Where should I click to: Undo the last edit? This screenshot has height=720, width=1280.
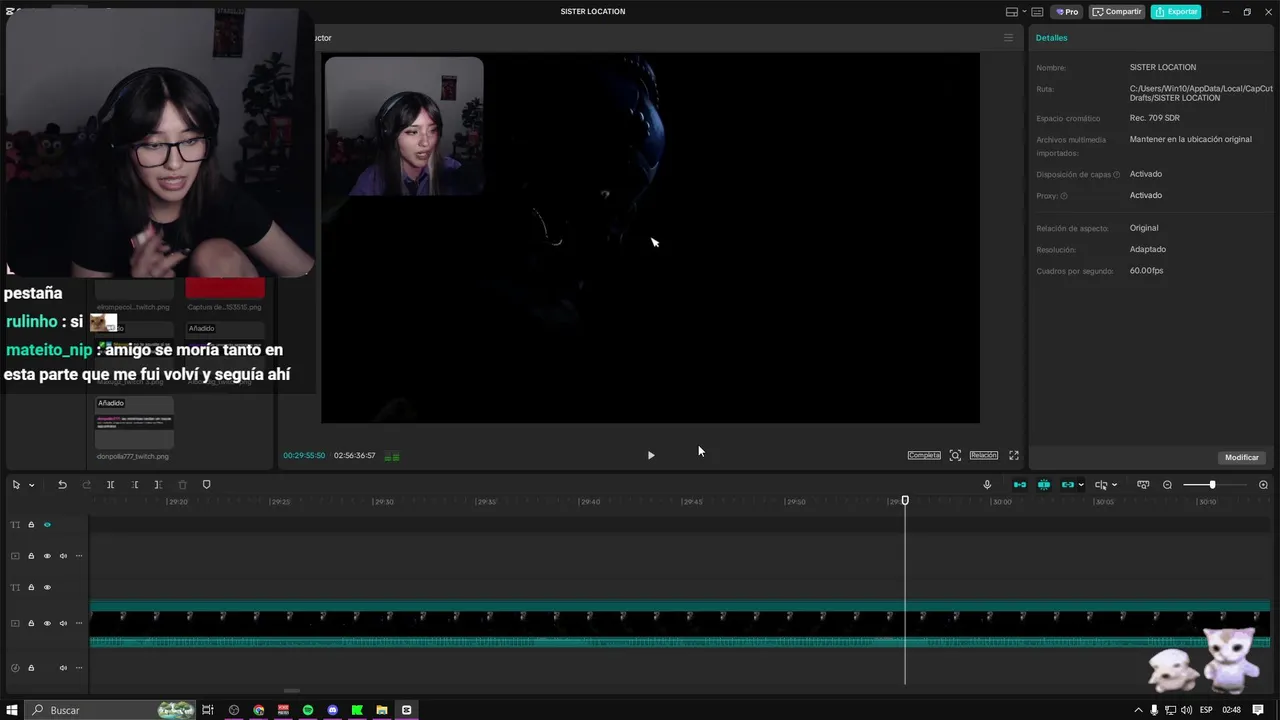(x=62, y=485)
